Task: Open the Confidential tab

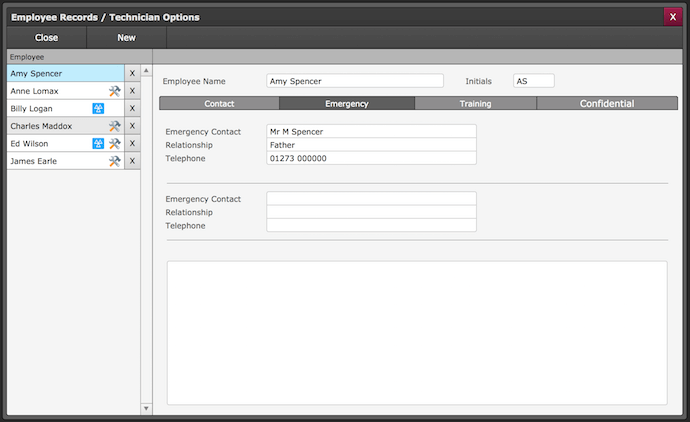Action: click(x=606, y=103)
